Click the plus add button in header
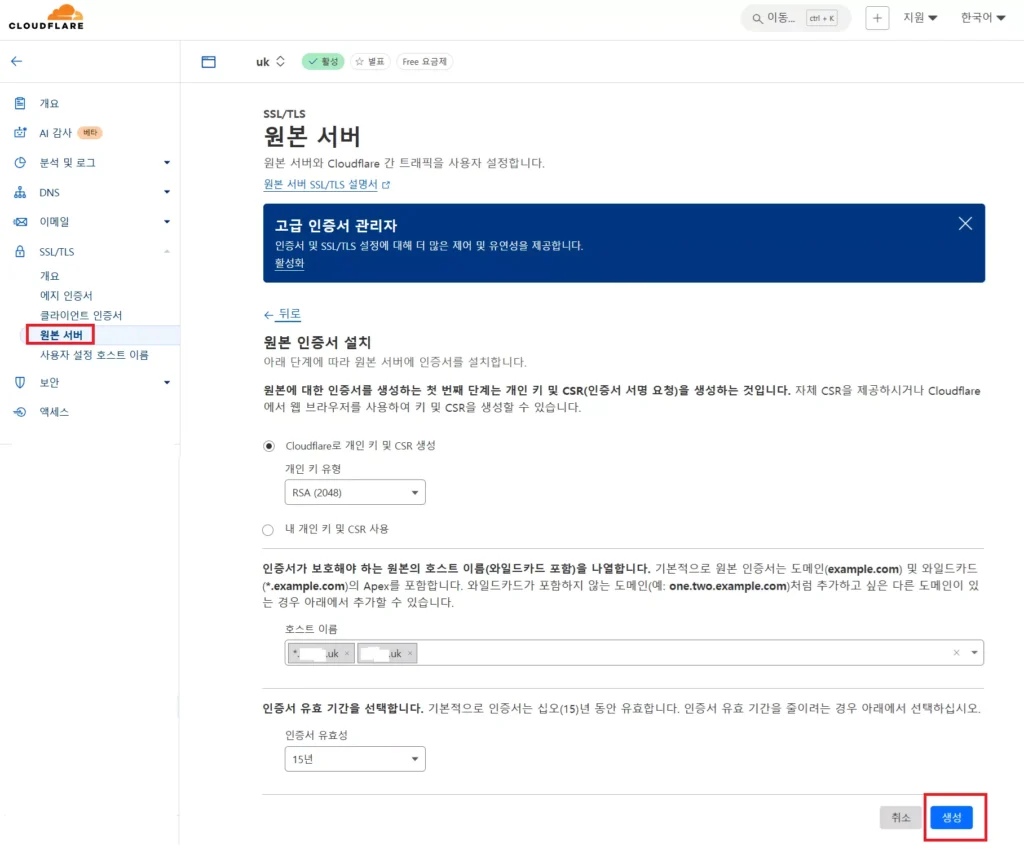 click(x=877, y=18)
